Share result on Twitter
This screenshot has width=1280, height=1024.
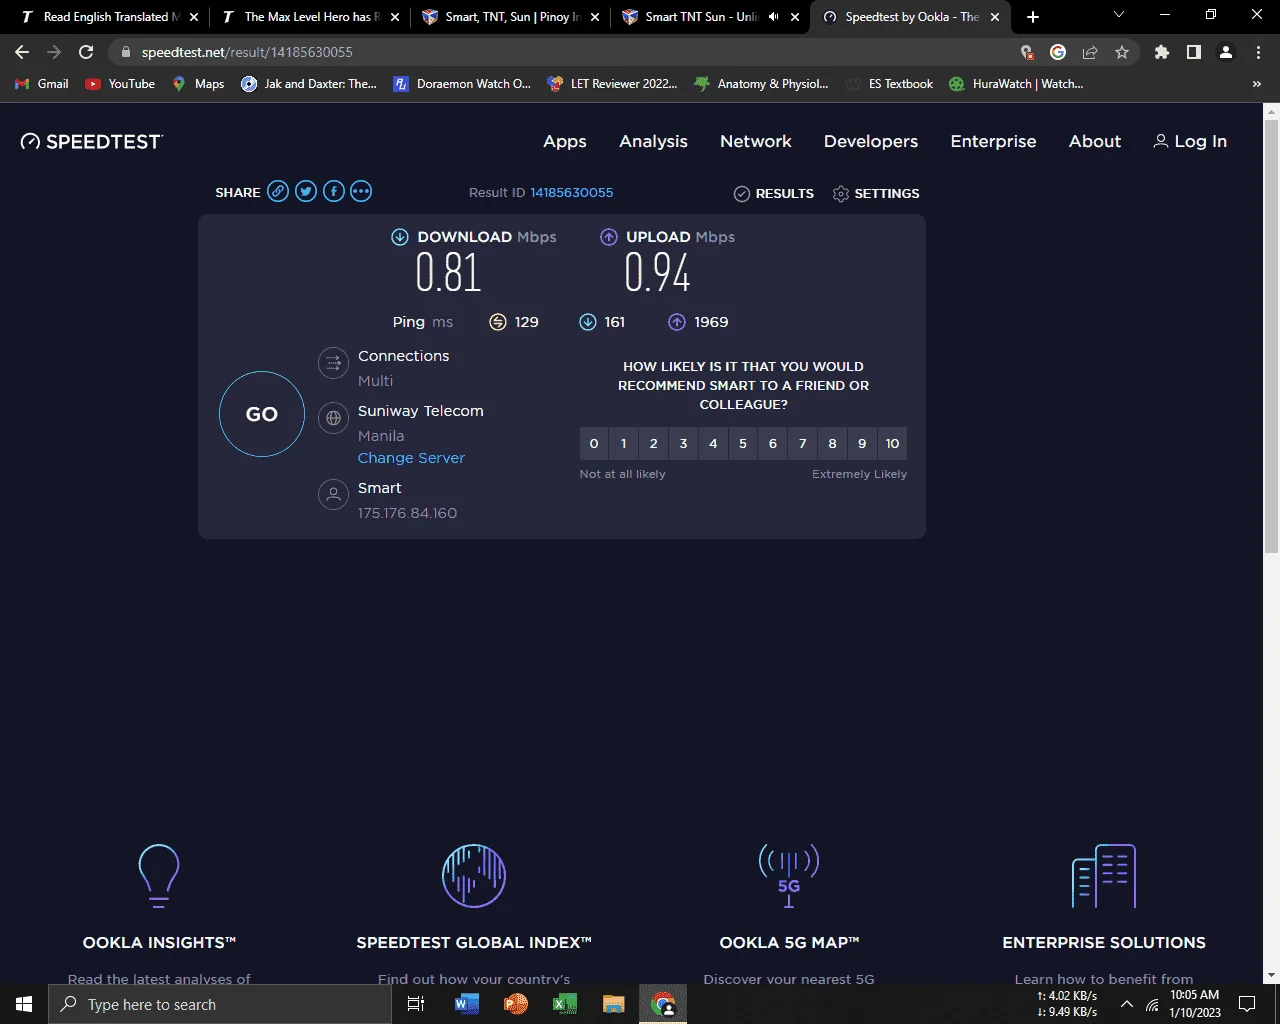pos(306,192)
